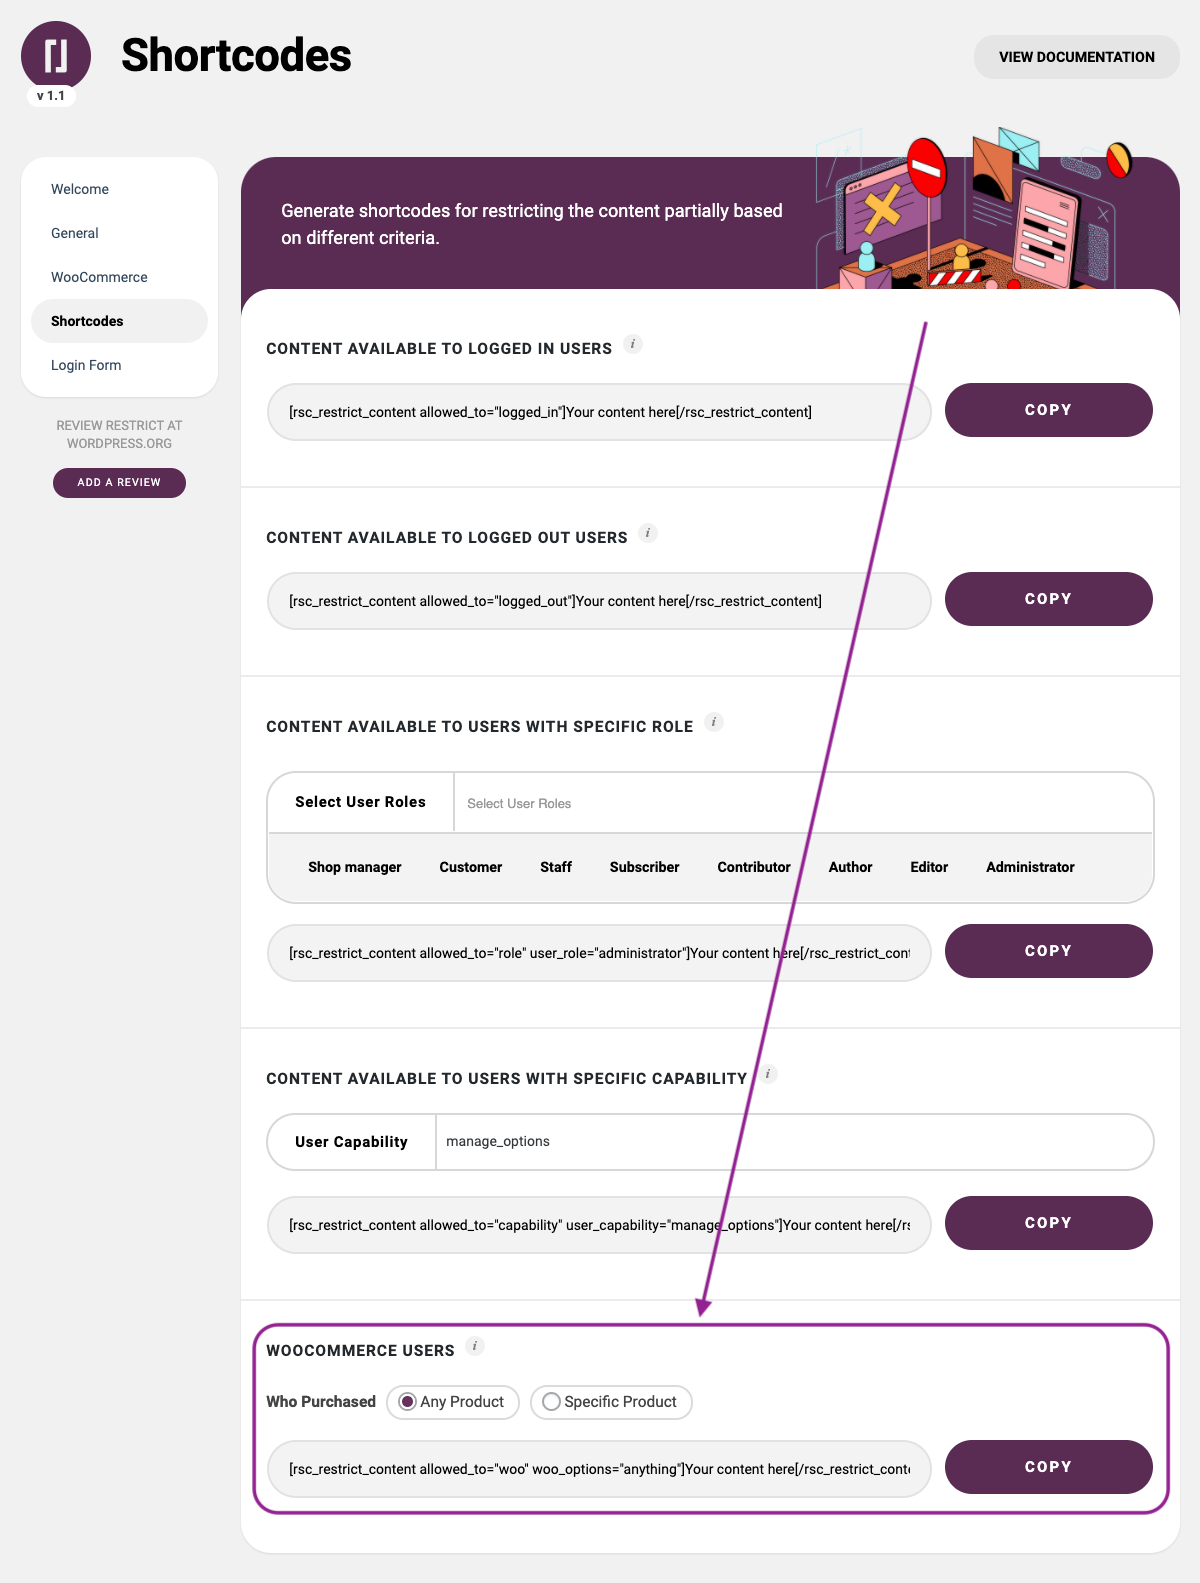
Task: Click info icon beside Specific Role heading
Action: 714,722
